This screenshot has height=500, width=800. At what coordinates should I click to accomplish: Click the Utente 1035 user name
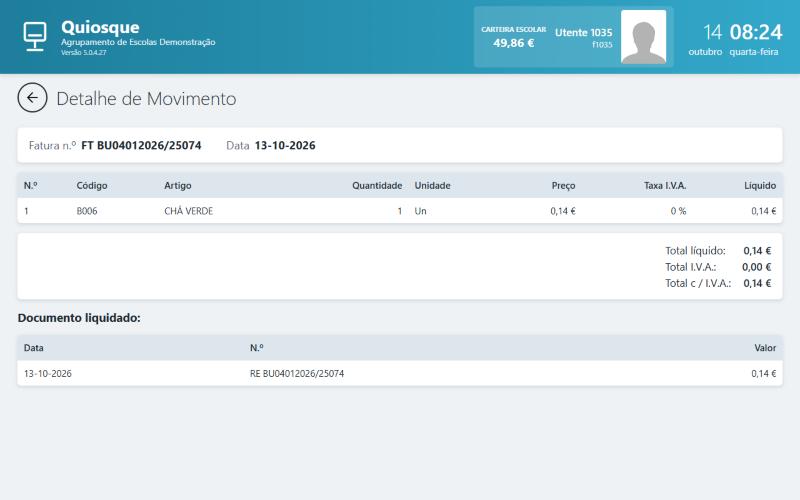583,32
